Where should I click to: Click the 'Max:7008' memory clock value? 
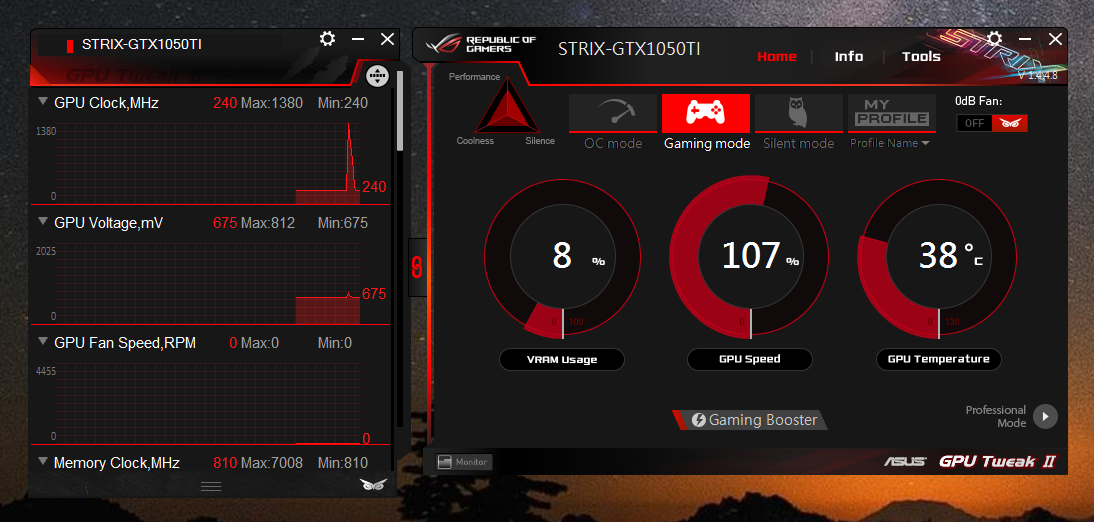[x=271, y=463]
